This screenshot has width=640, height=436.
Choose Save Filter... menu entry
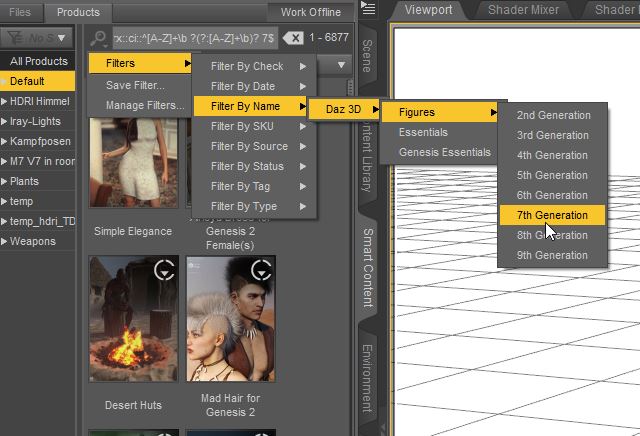(x=140, y=85)
